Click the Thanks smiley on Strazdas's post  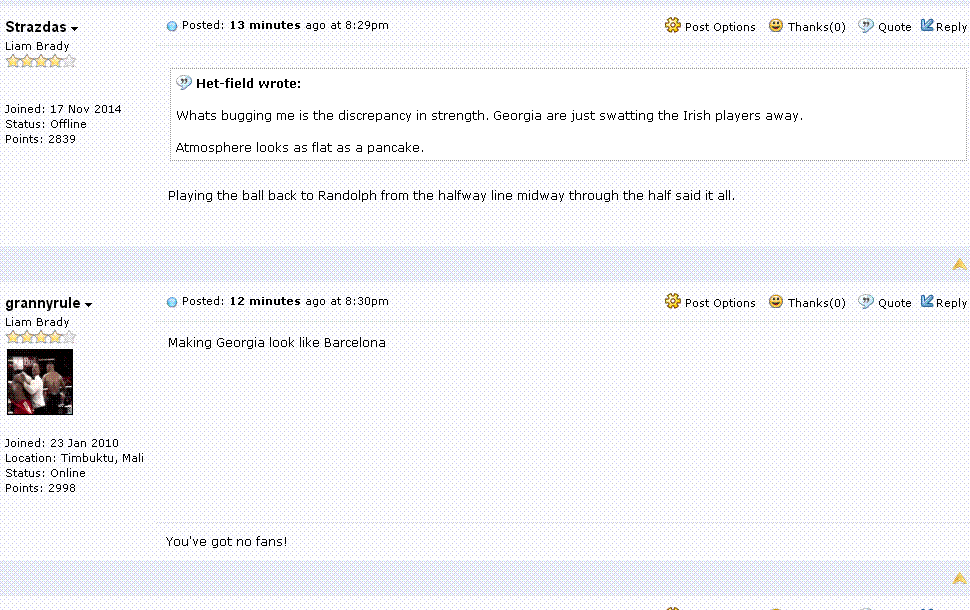coord(776,26)
